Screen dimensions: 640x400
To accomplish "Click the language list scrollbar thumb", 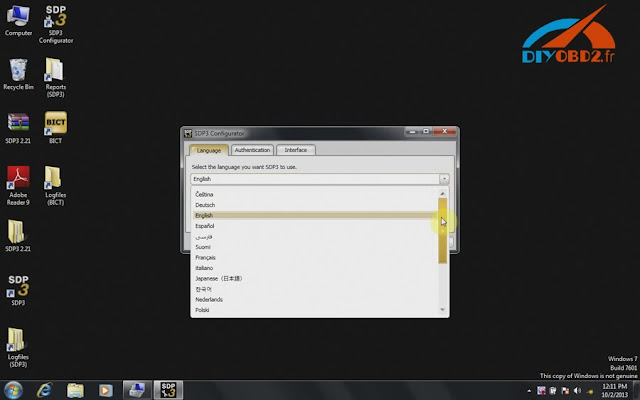I will [x=442, y=231].
